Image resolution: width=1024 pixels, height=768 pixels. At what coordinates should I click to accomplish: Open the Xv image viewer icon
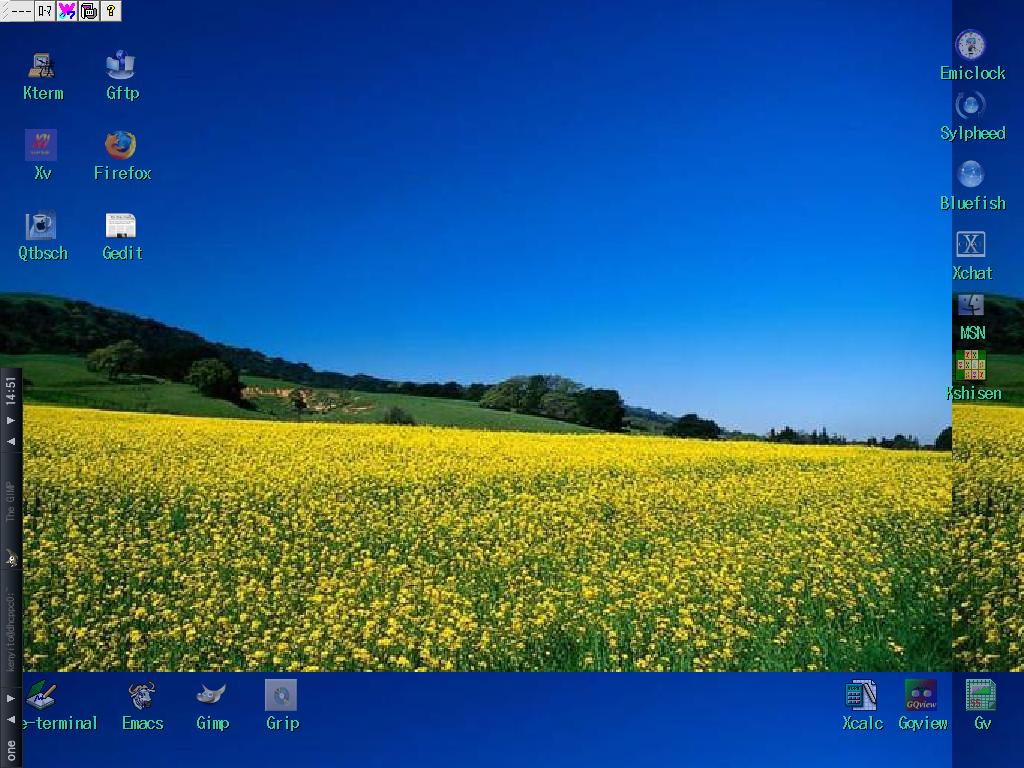pyautogui.click(x=41, y=146)
